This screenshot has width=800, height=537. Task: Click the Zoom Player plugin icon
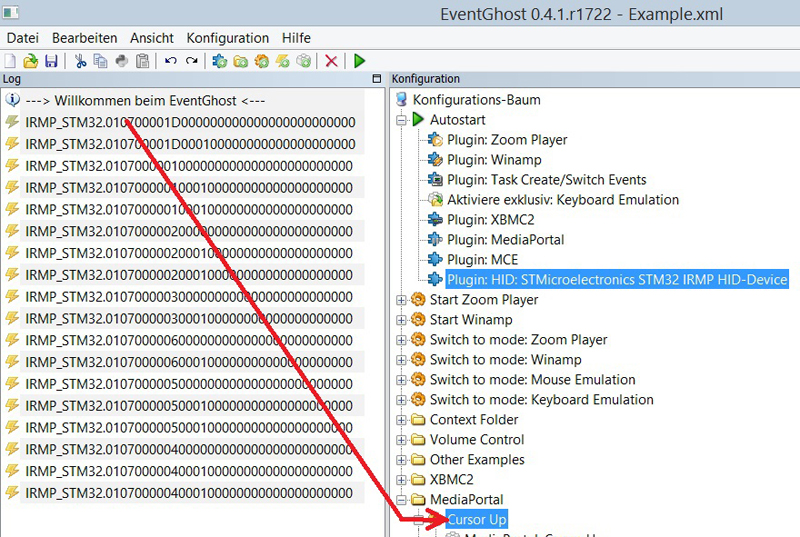click(435, 139)
